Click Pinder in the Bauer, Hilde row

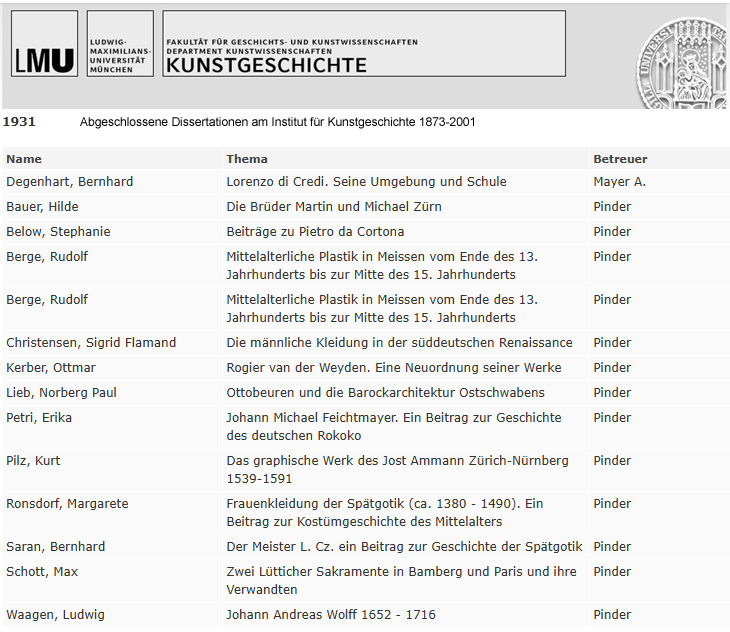pyautogui.click(x=612, y=207)
